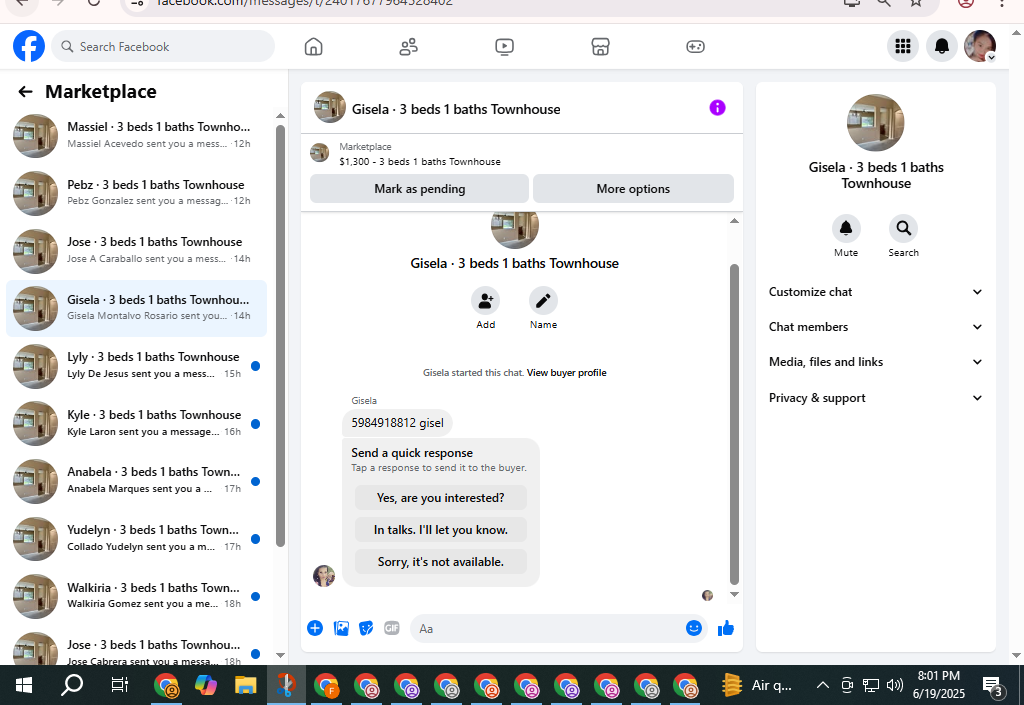
Task: Edit chat Name pencil icon
Action: [x=543, y=301]
